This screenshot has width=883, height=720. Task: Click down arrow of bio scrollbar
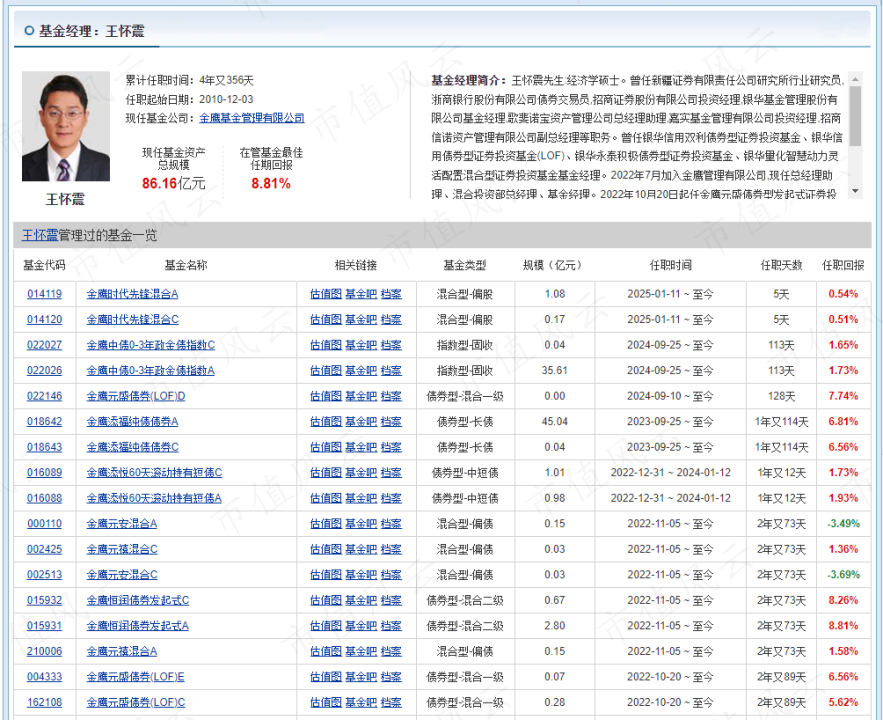click(855, 191)
